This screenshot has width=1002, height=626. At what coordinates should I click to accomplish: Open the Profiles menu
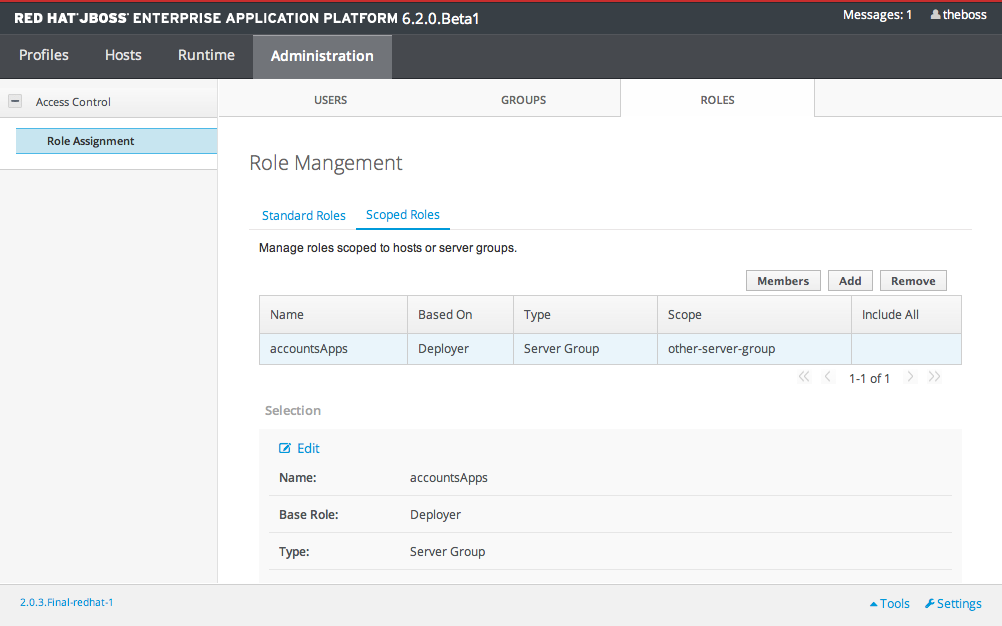click(44, 55)
